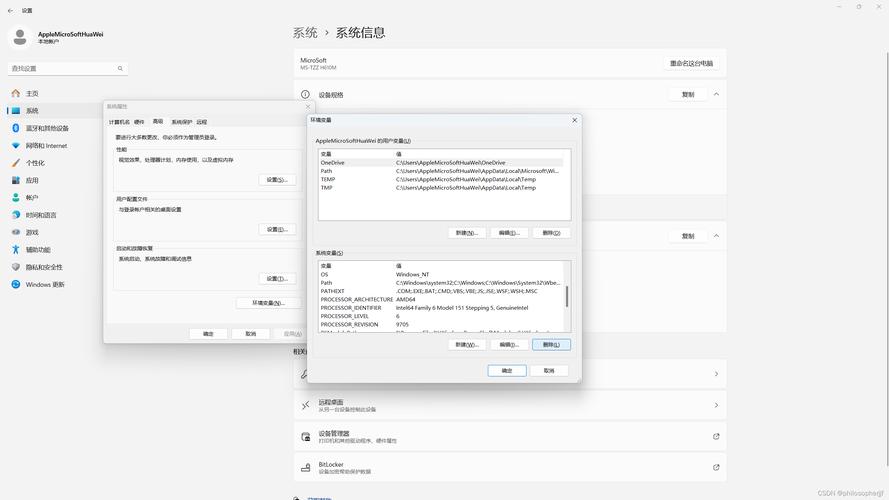Click 删除(L) for system variables

point(551,345)
